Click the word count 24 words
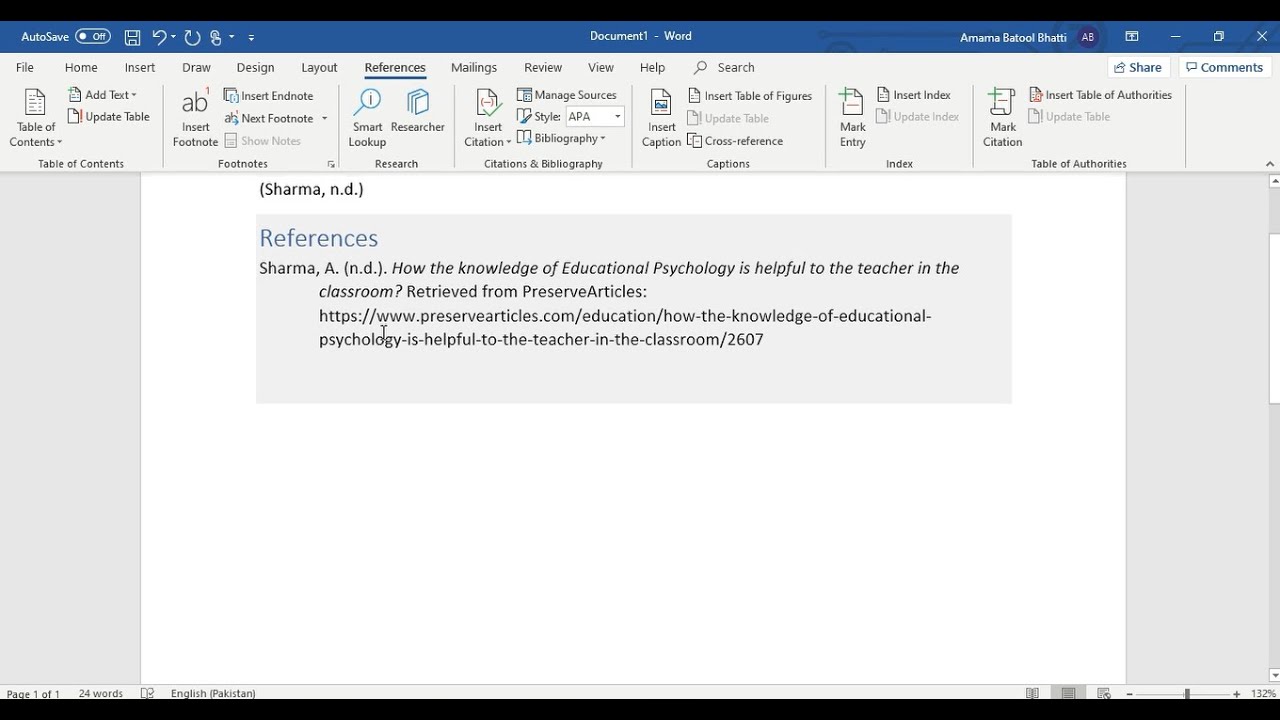 (x=101, y=694)
